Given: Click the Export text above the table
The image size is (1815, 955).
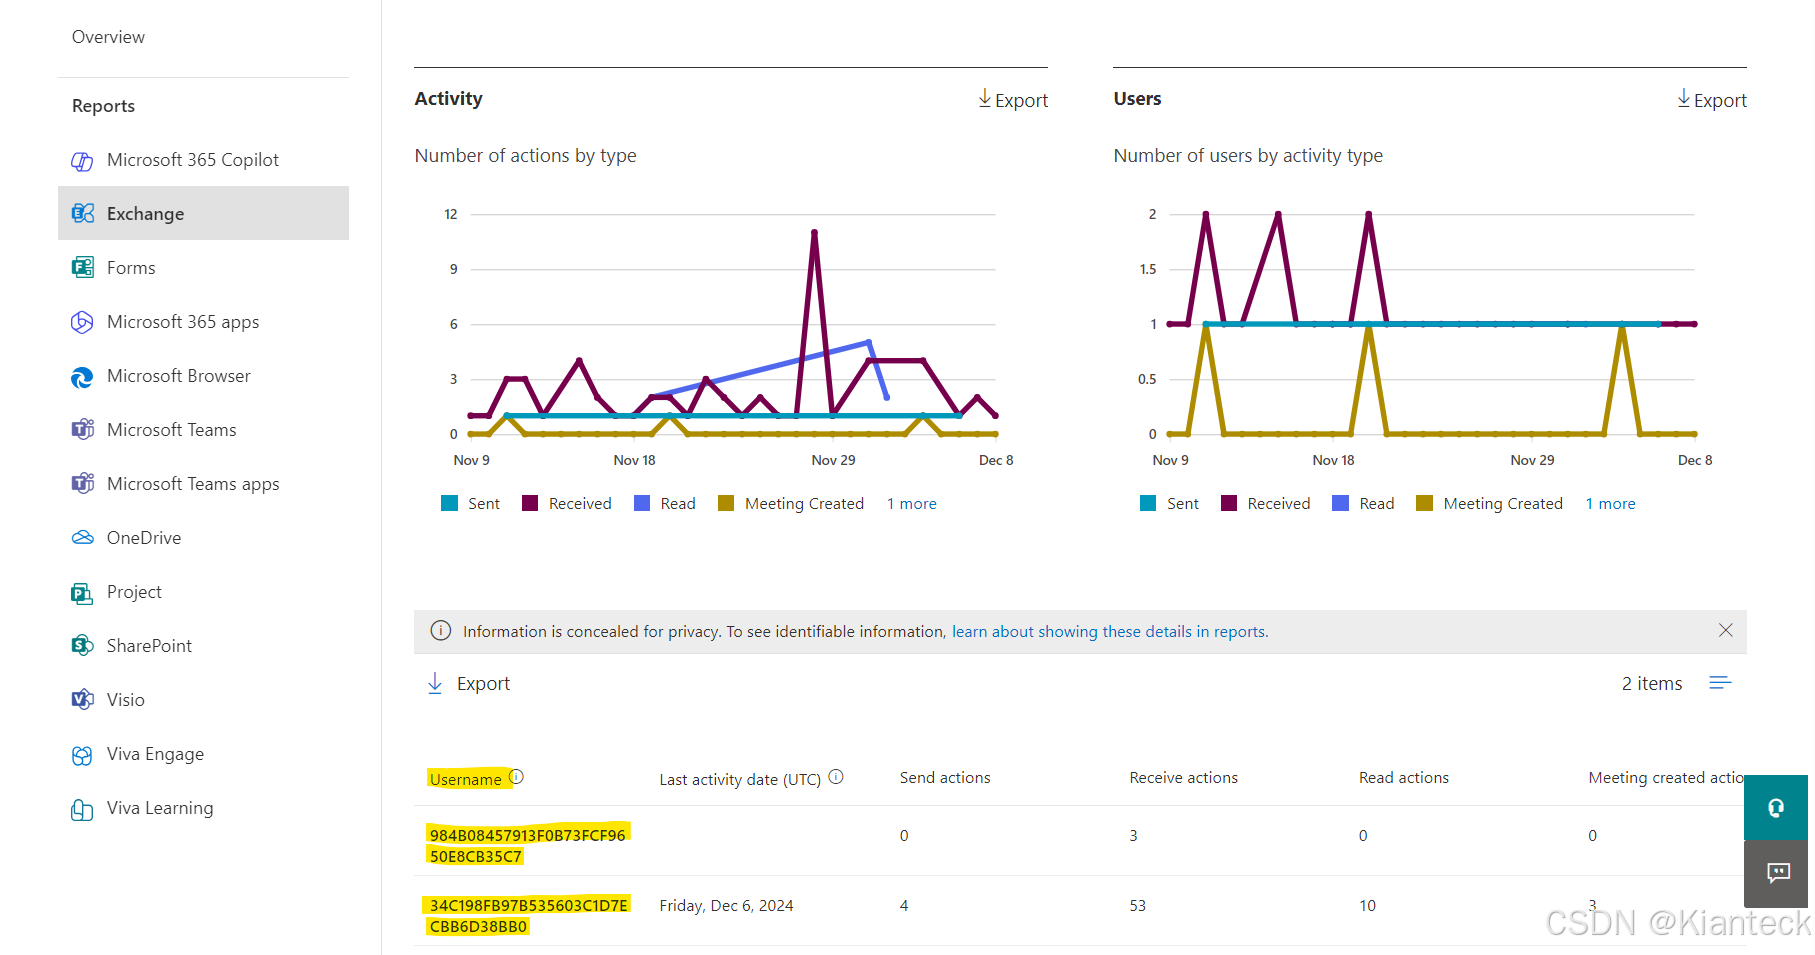Looking at the screenshot, I should pyautogui.click(x=483, y=684).
